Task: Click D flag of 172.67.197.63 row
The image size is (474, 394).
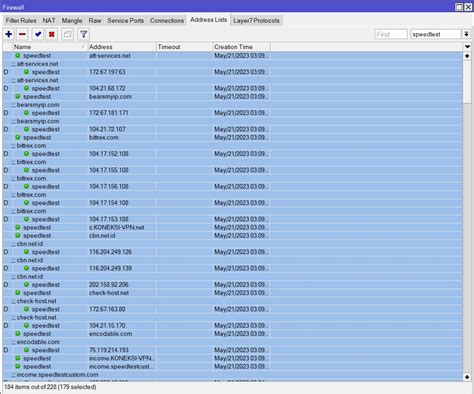Action: pyautogui.click(x=6, y=72)
